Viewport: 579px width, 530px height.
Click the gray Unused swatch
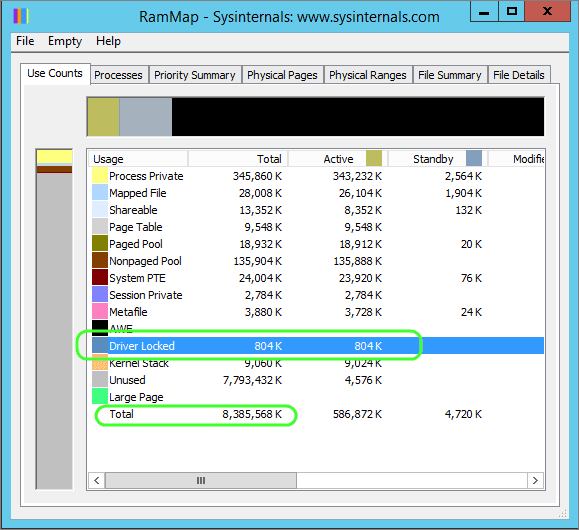pyautogui.click(x=100, y=379)
